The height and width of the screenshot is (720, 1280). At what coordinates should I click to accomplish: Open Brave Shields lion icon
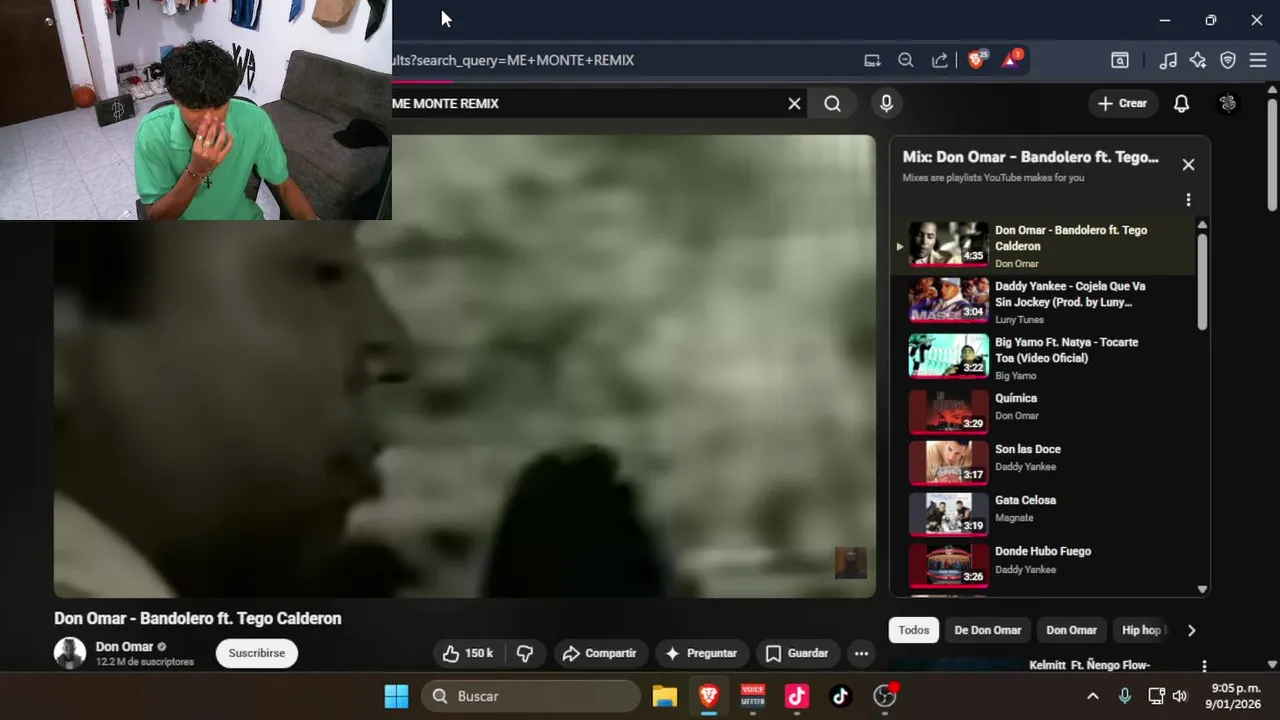(976, 60)
